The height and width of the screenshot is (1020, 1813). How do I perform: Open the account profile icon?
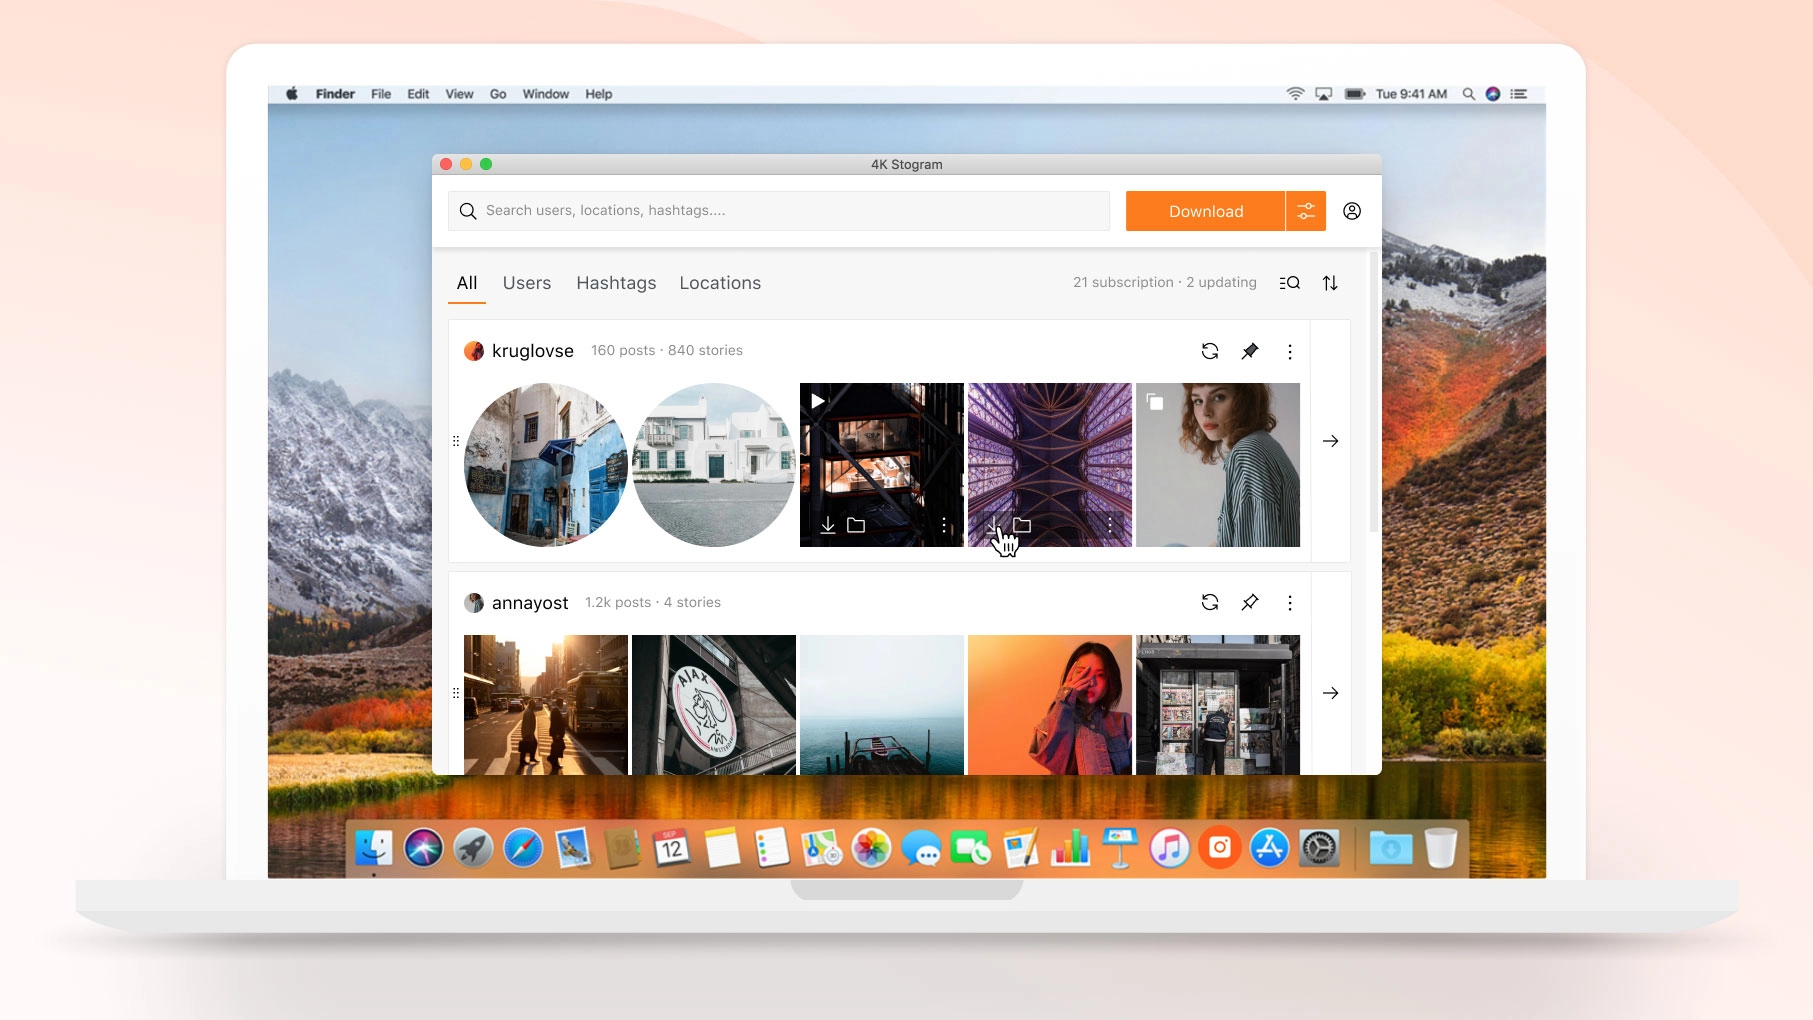1352,211
